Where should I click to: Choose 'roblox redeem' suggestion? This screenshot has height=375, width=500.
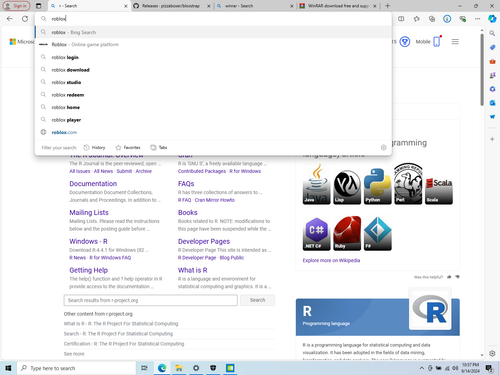point(213,95)
